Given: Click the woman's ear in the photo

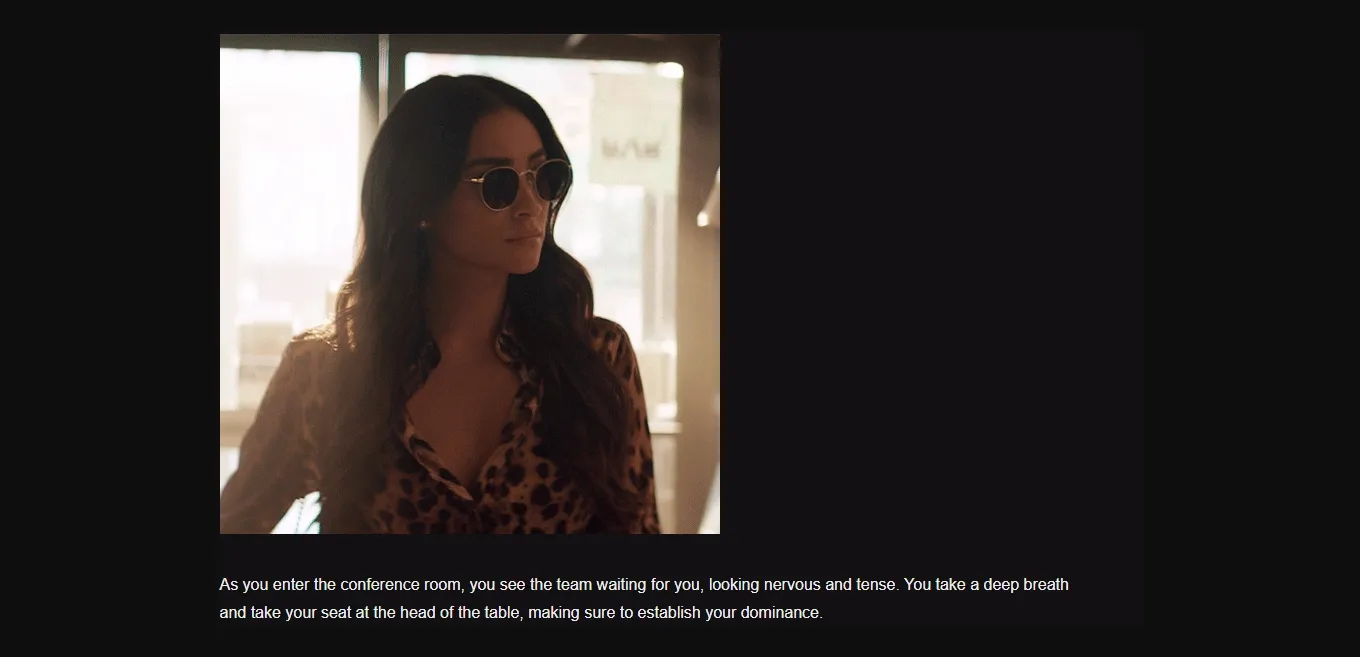Looking at the screenshot, I should (426, 224).
